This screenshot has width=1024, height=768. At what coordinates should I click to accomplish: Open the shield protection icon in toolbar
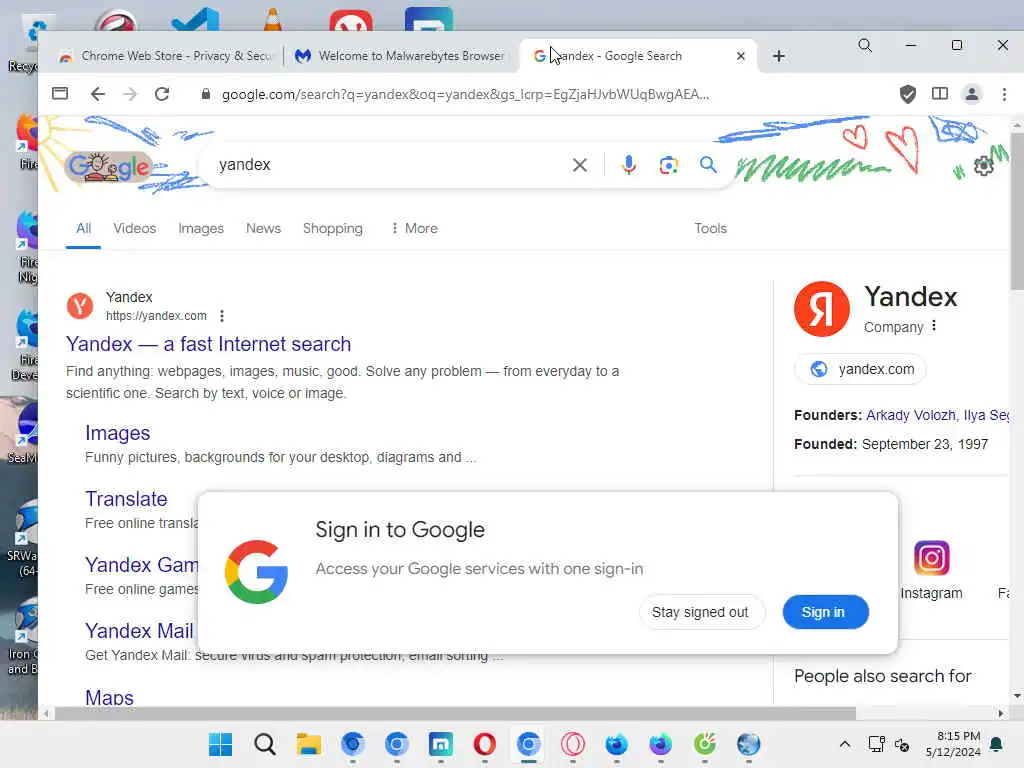[908, 94]
